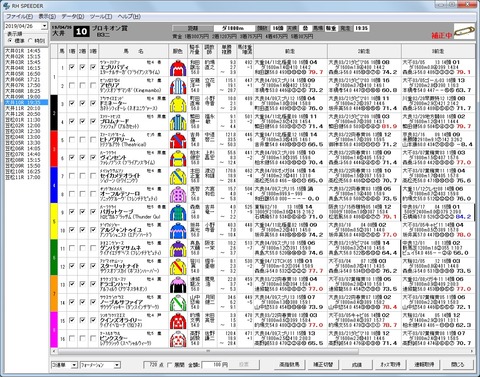Click the safety pin icon beside 補正中
This screenshot has height=377, width=480.
(x=464, y=31)
